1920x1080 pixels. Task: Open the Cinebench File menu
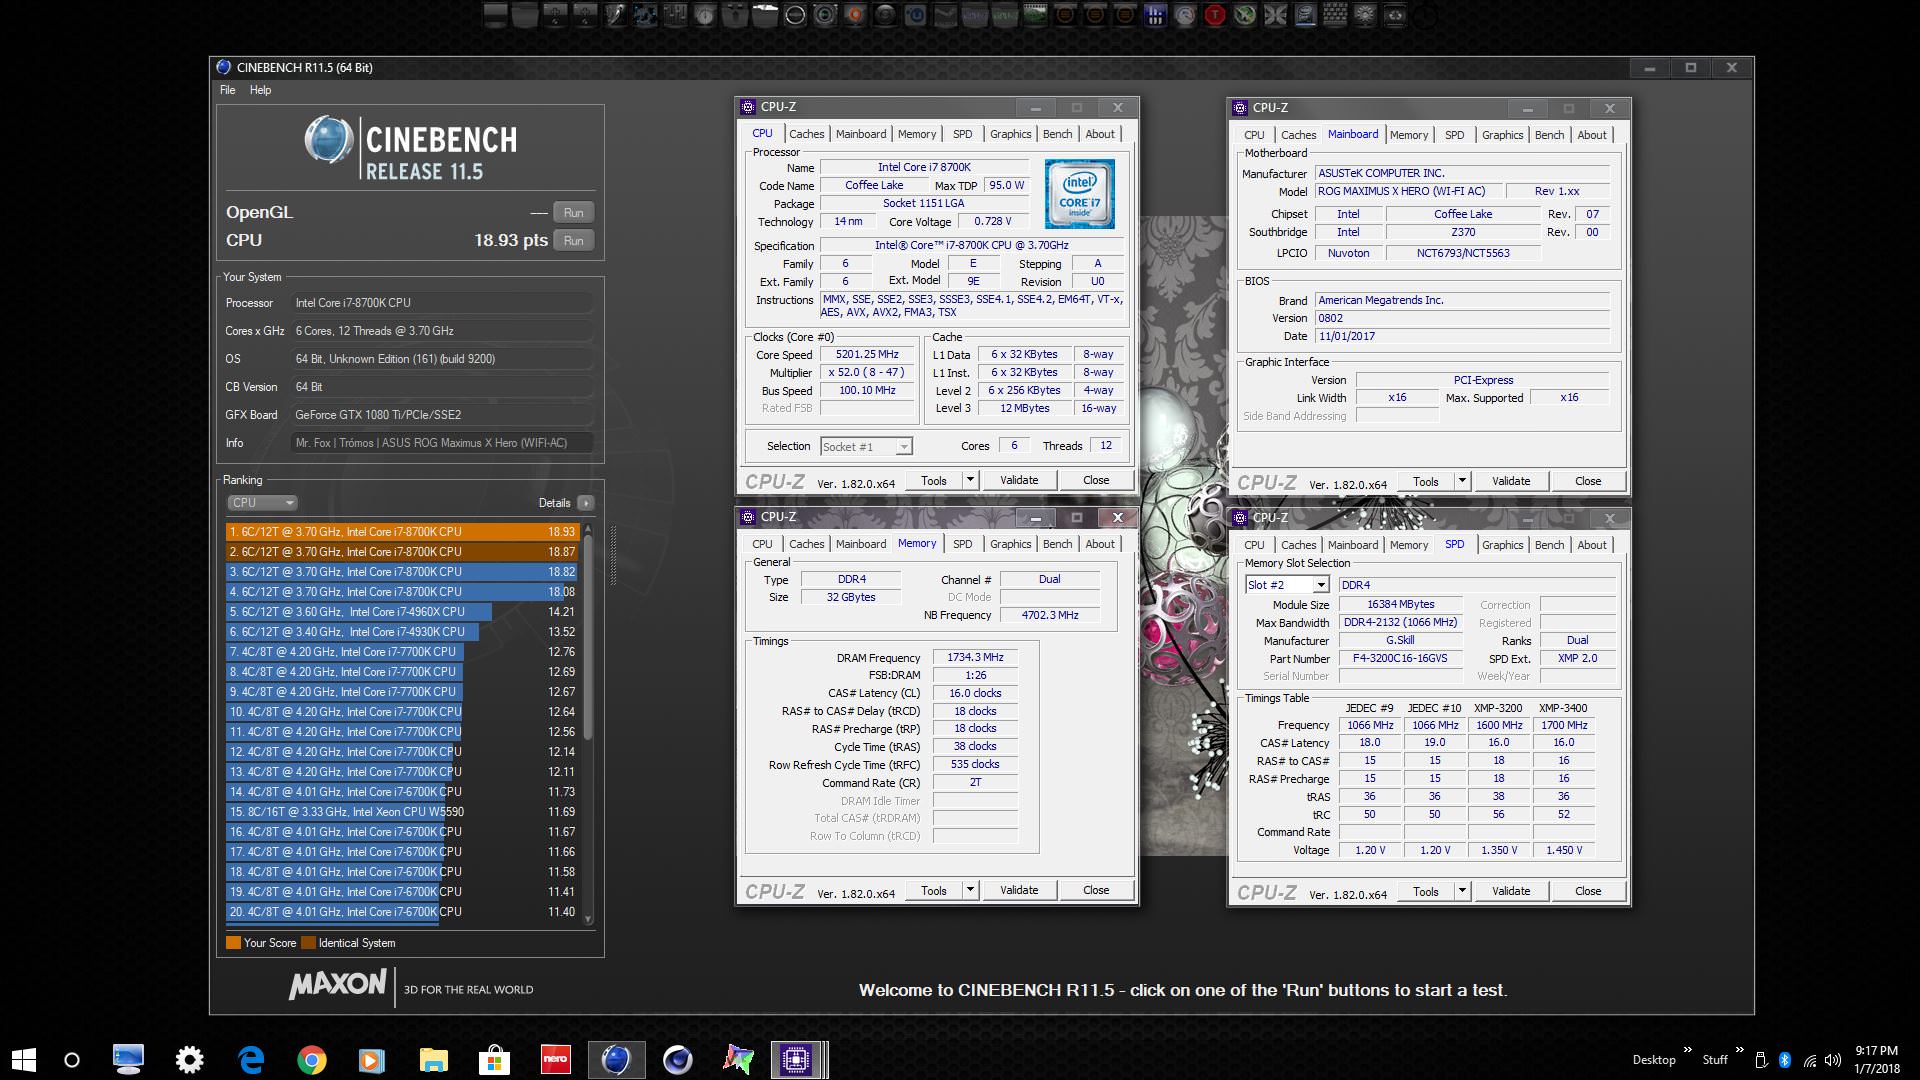tap(228, 90)
